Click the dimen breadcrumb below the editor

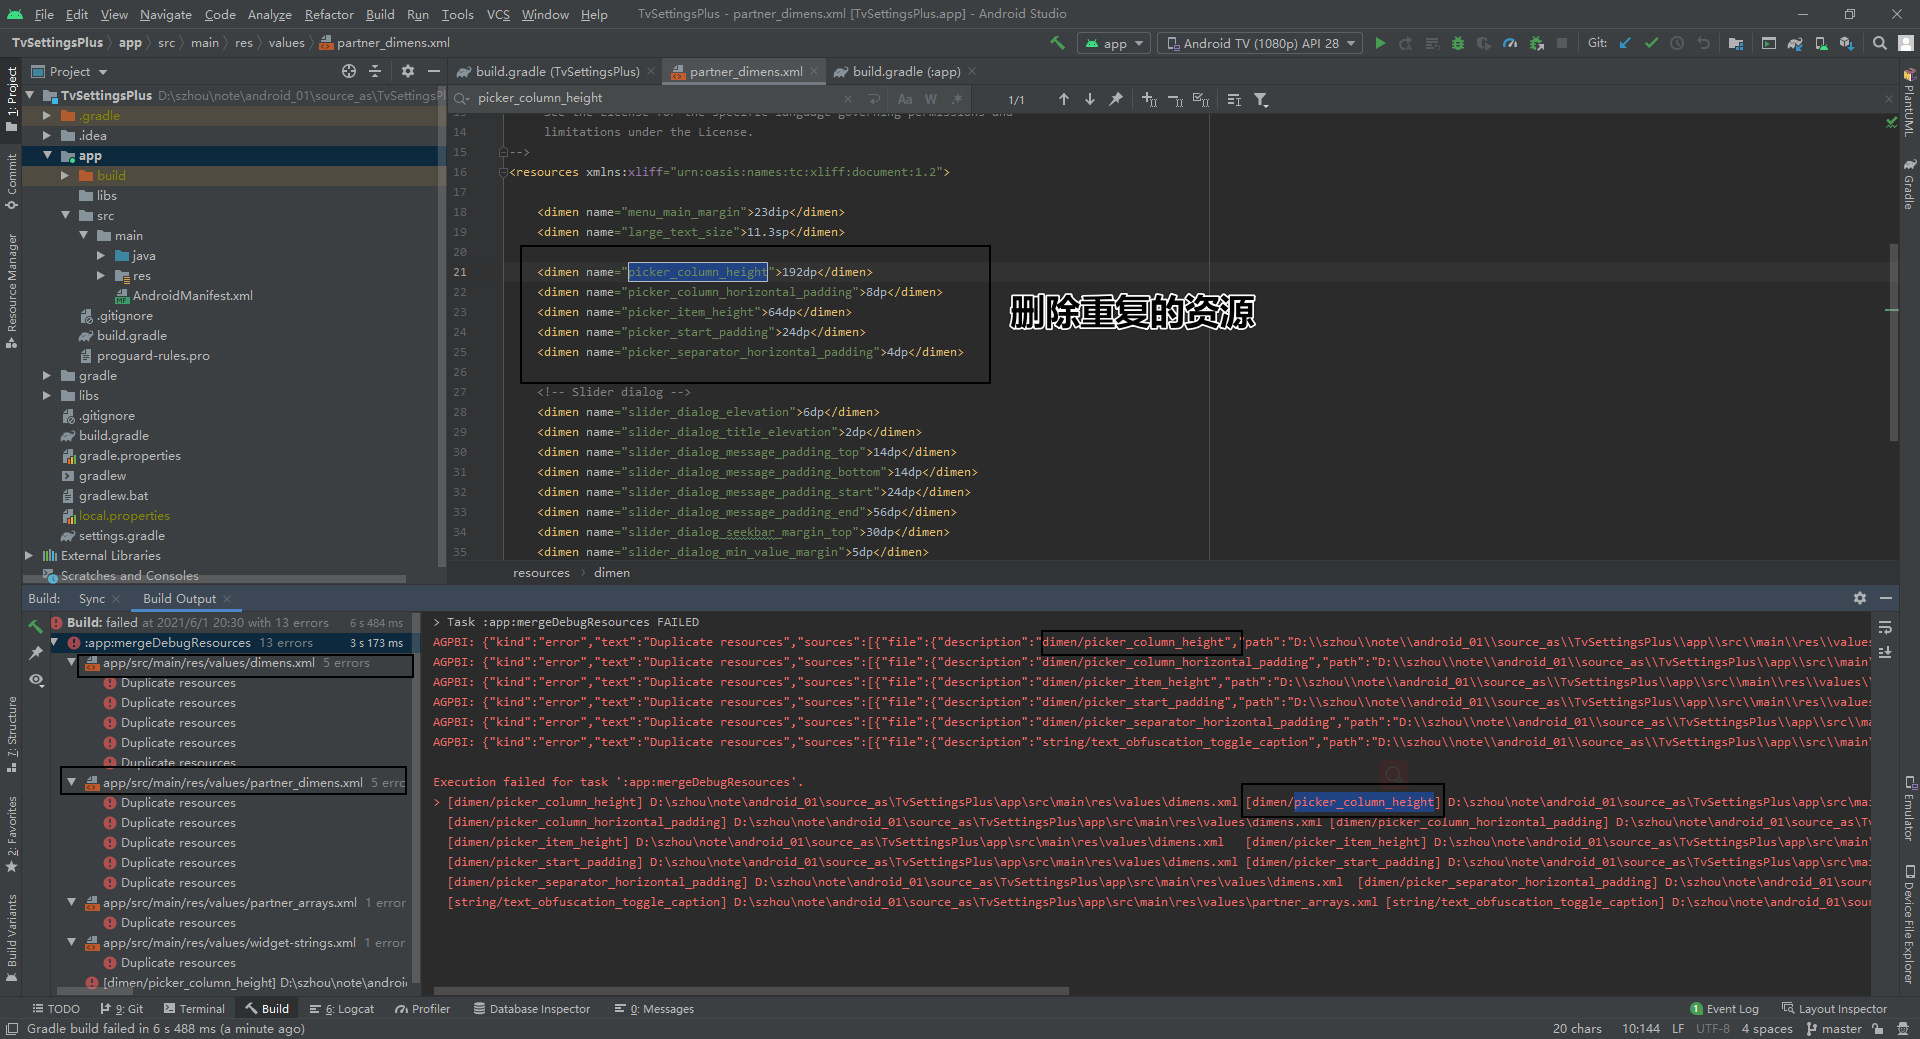[x=611, y=572]
